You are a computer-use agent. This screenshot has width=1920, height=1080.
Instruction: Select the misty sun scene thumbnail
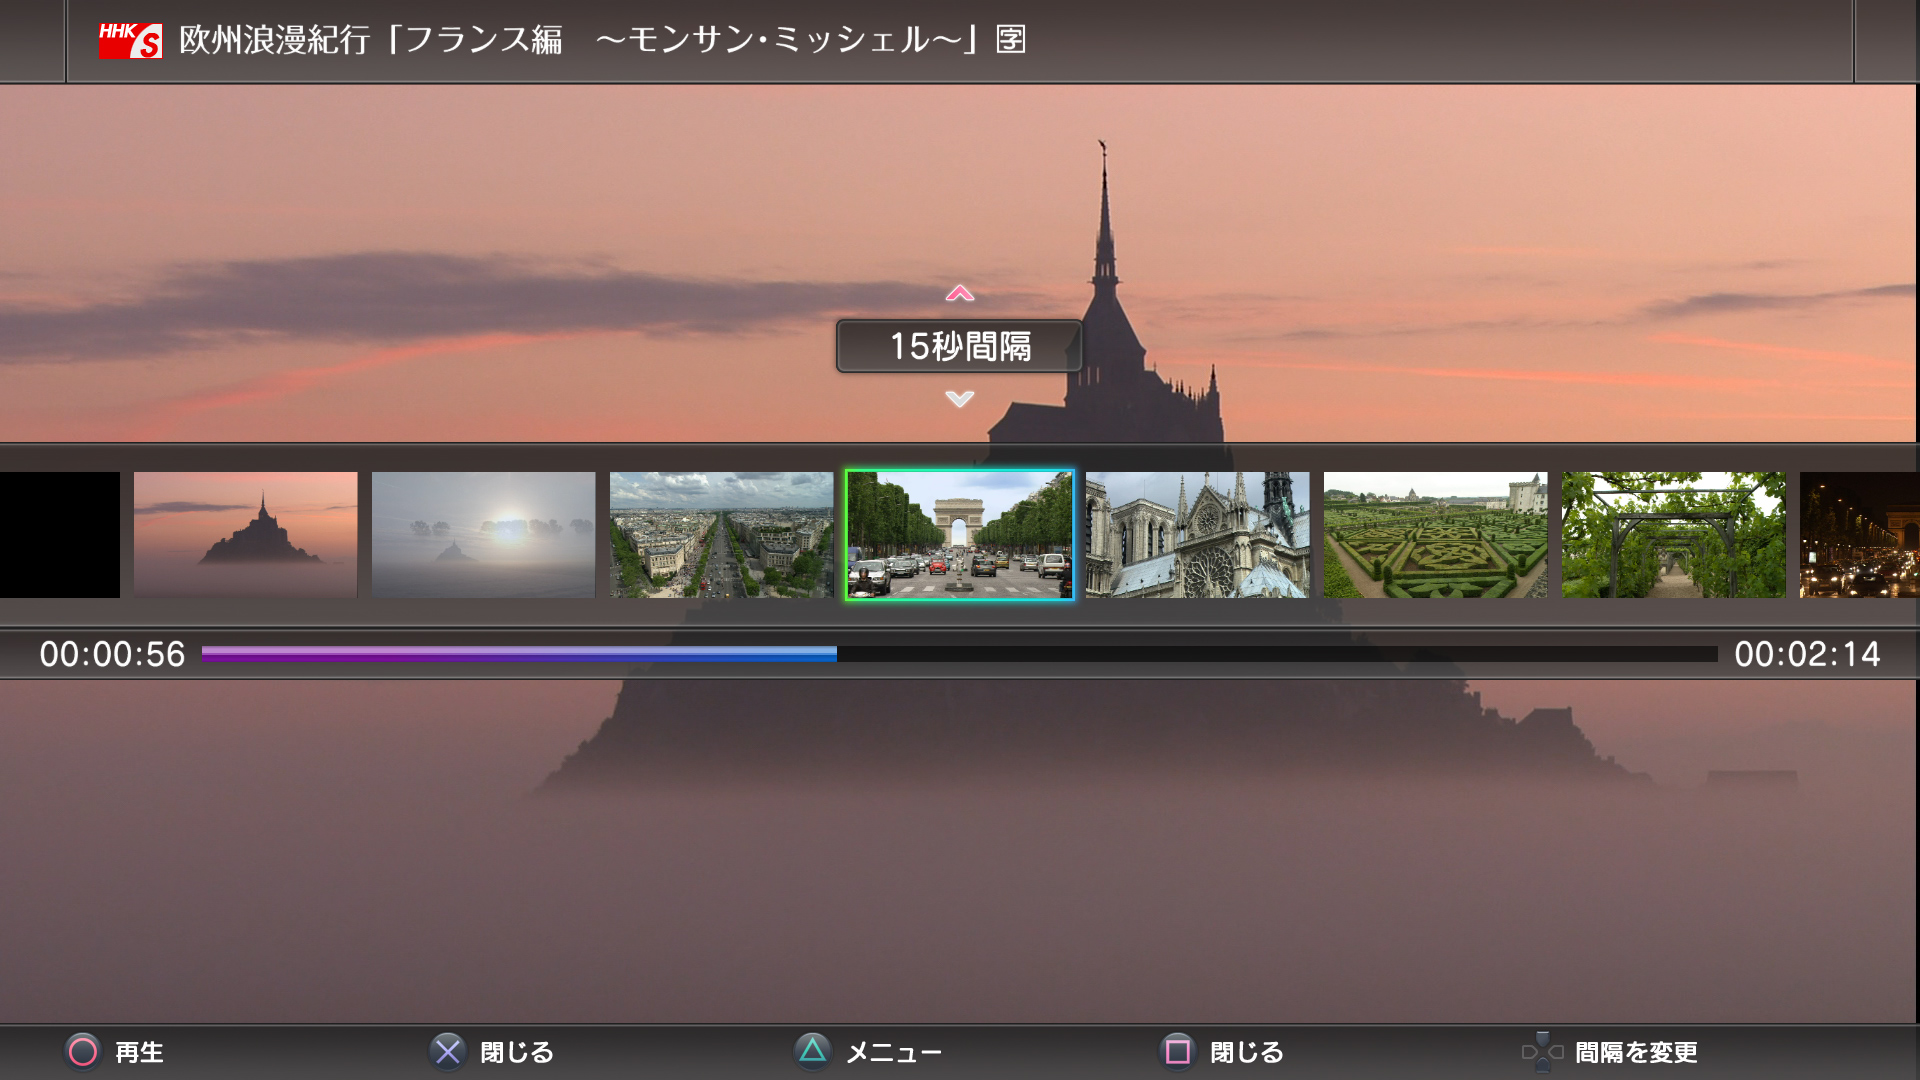(x=483, y=535)
